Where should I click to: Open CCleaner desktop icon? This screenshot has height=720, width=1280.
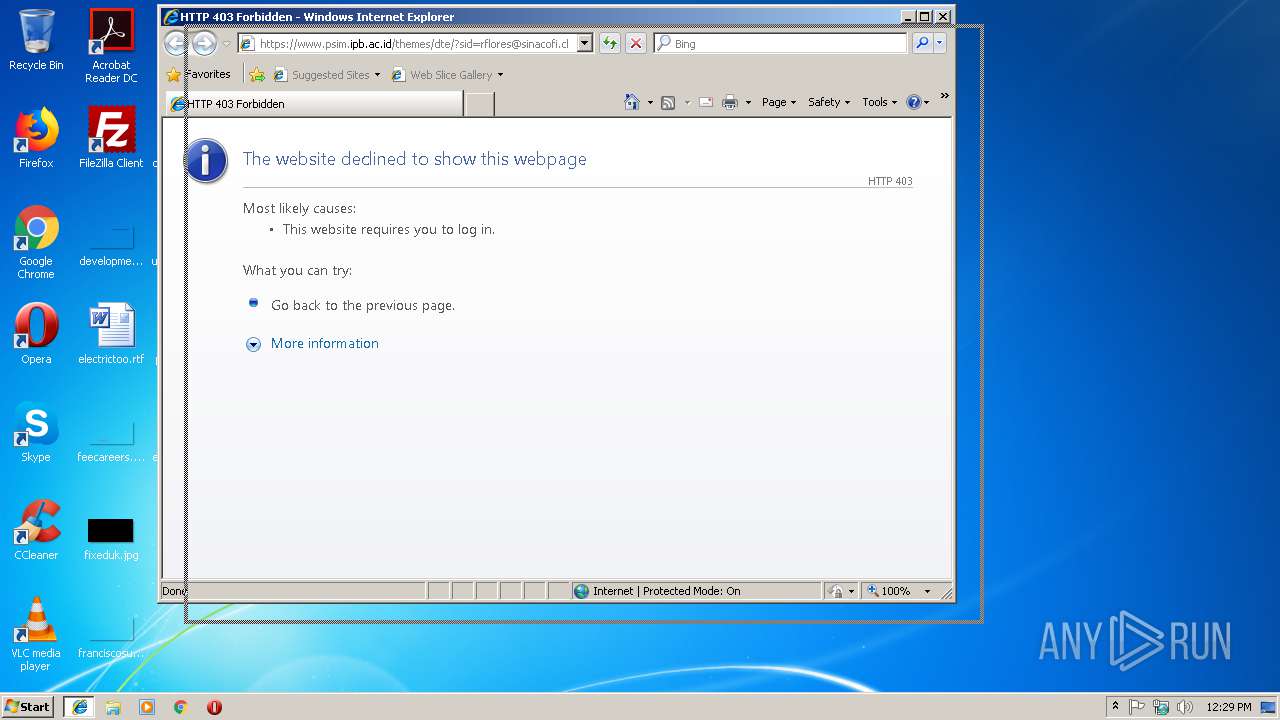point(36,530)
